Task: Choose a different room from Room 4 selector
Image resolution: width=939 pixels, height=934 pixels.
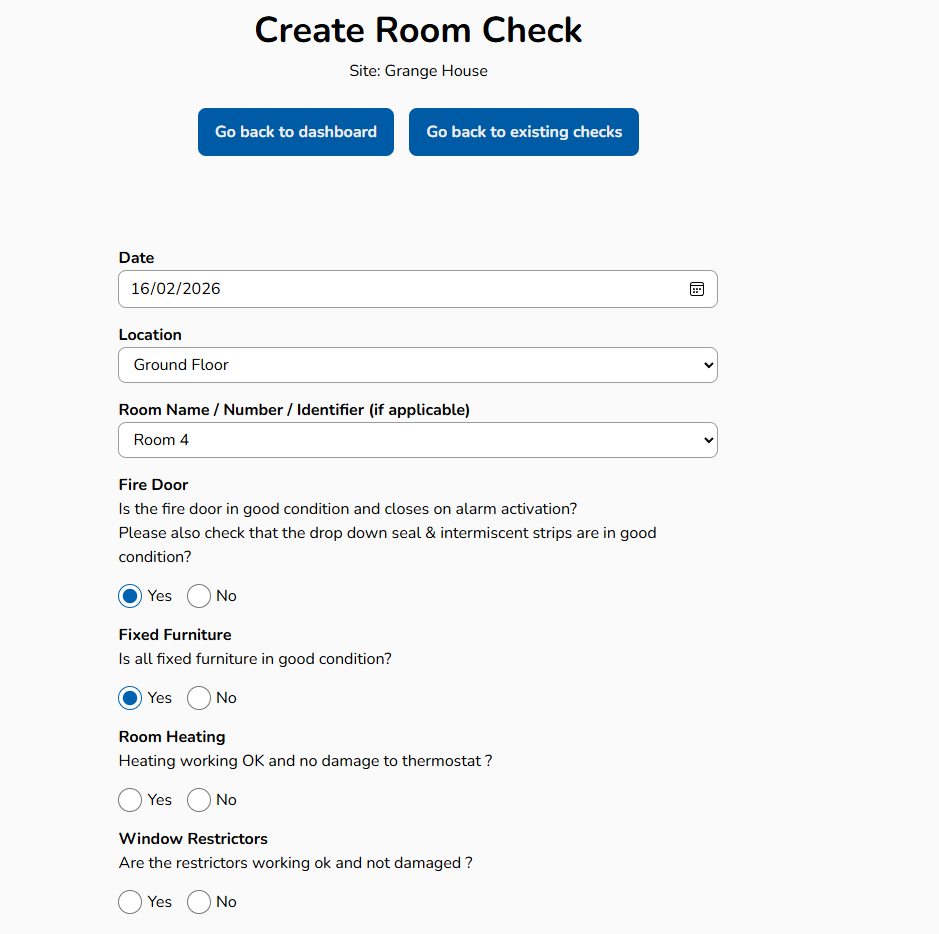Action: point(417,440)
